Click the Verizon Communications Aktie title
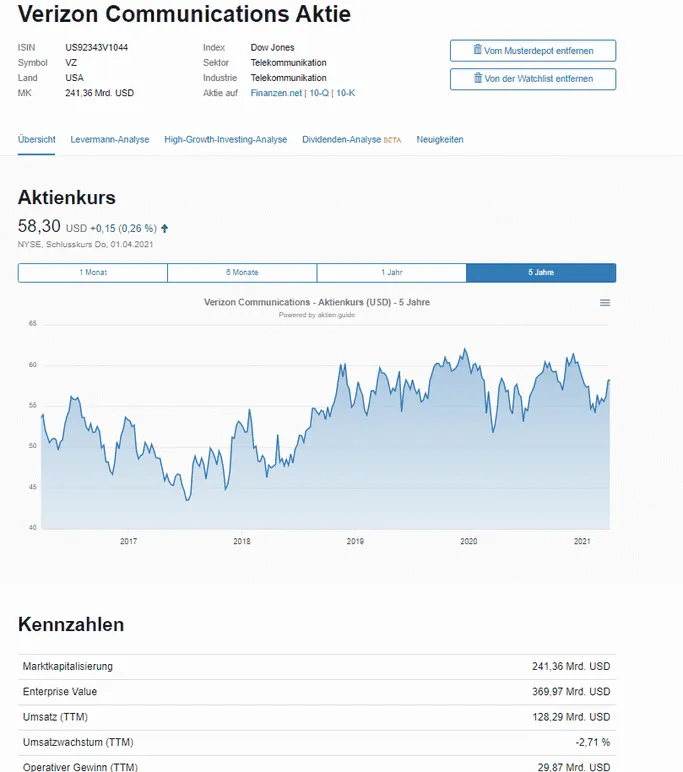The height and width of the screenshot is (772, 683). click(x=184, y=14)
